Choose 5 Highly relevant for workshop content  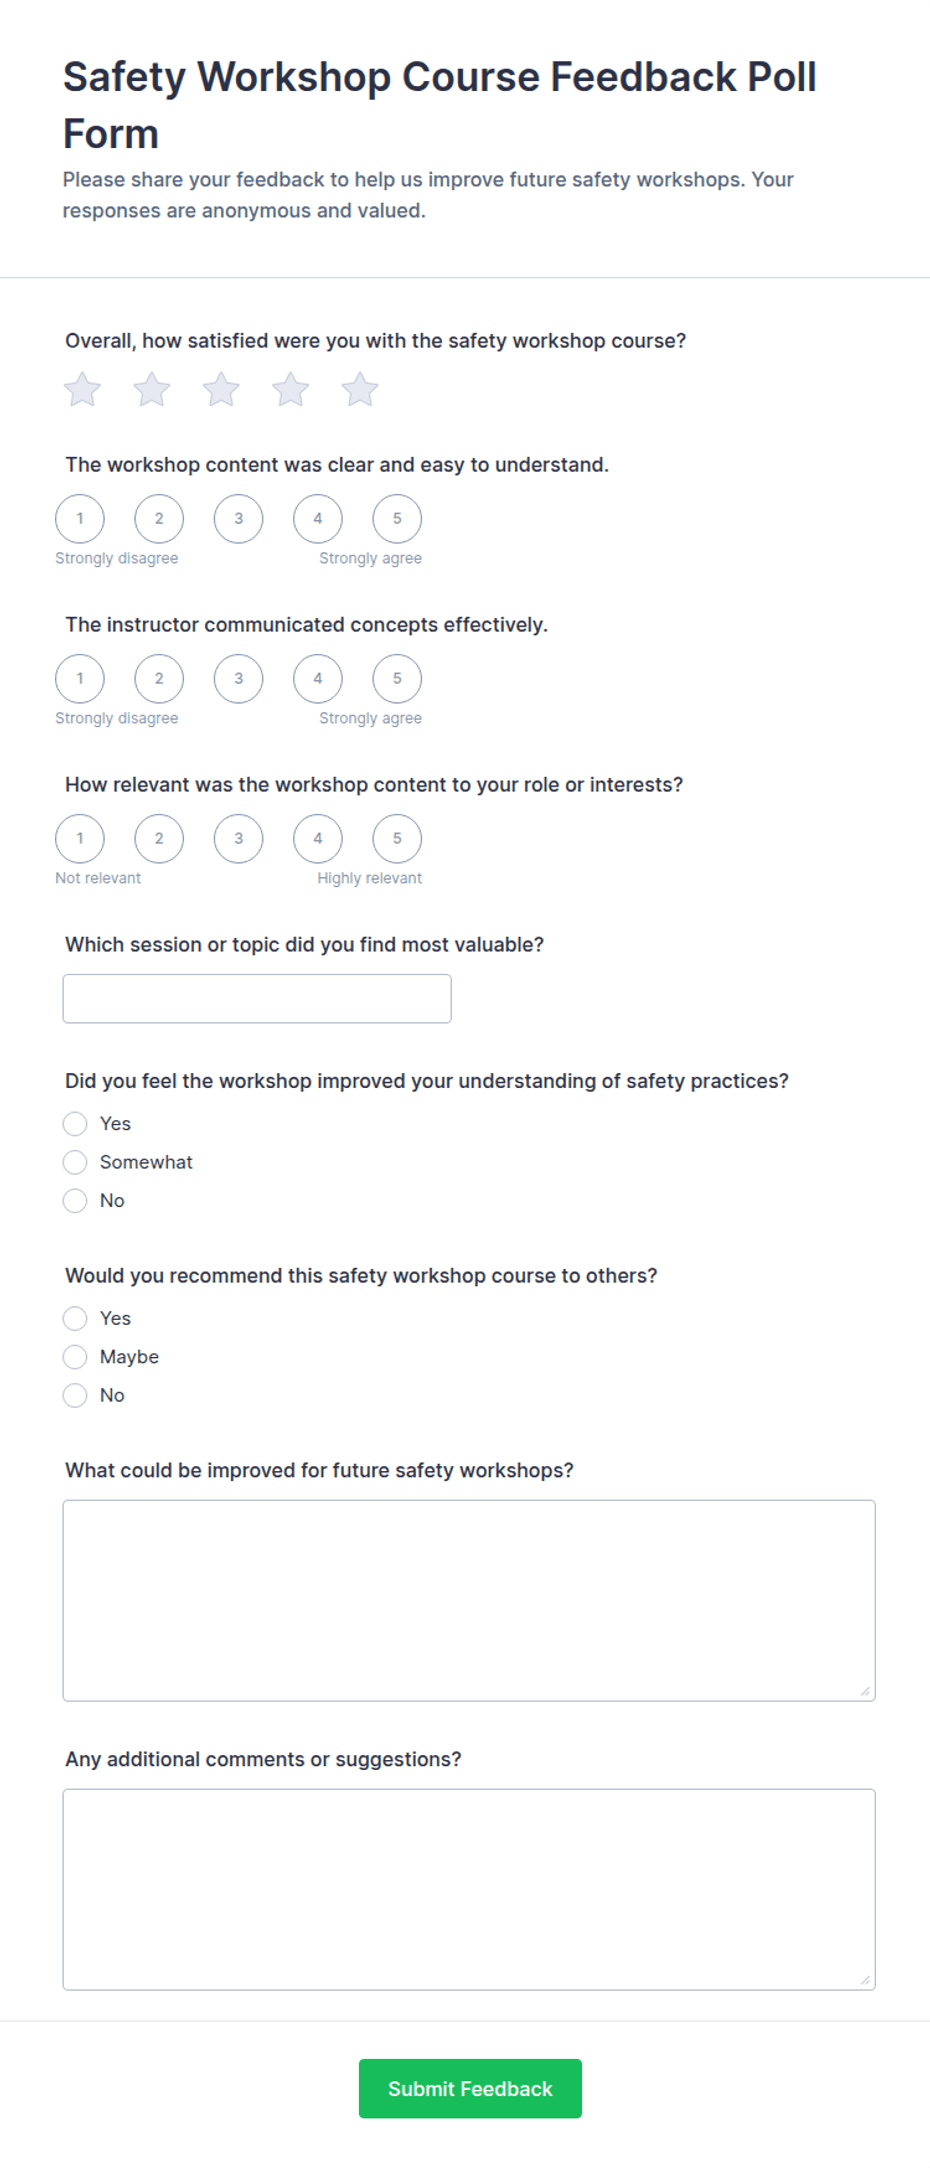[397, 839]
